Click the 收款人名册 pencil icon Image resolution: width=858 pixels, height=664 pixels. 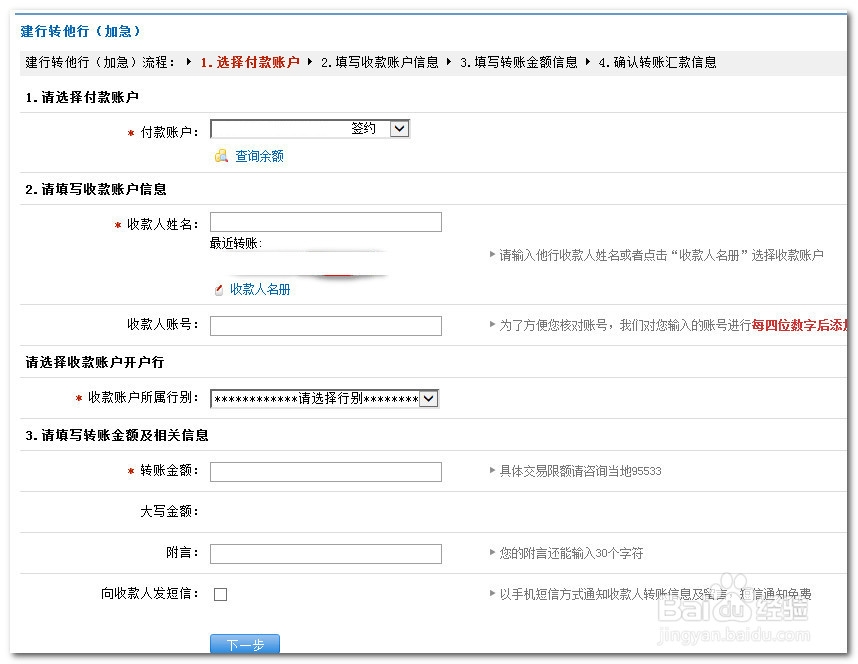pos(219,290)
